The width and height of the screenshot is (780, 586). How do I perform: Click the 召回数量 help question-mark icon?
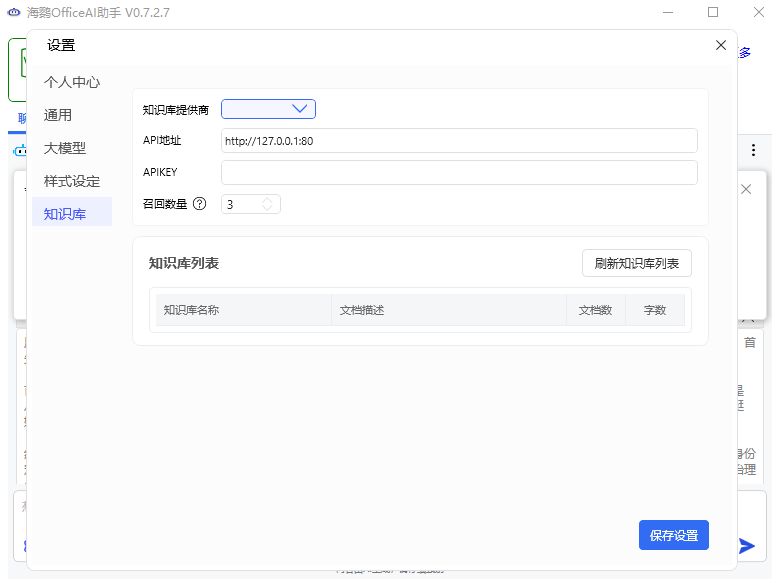[x=199, y=203]
